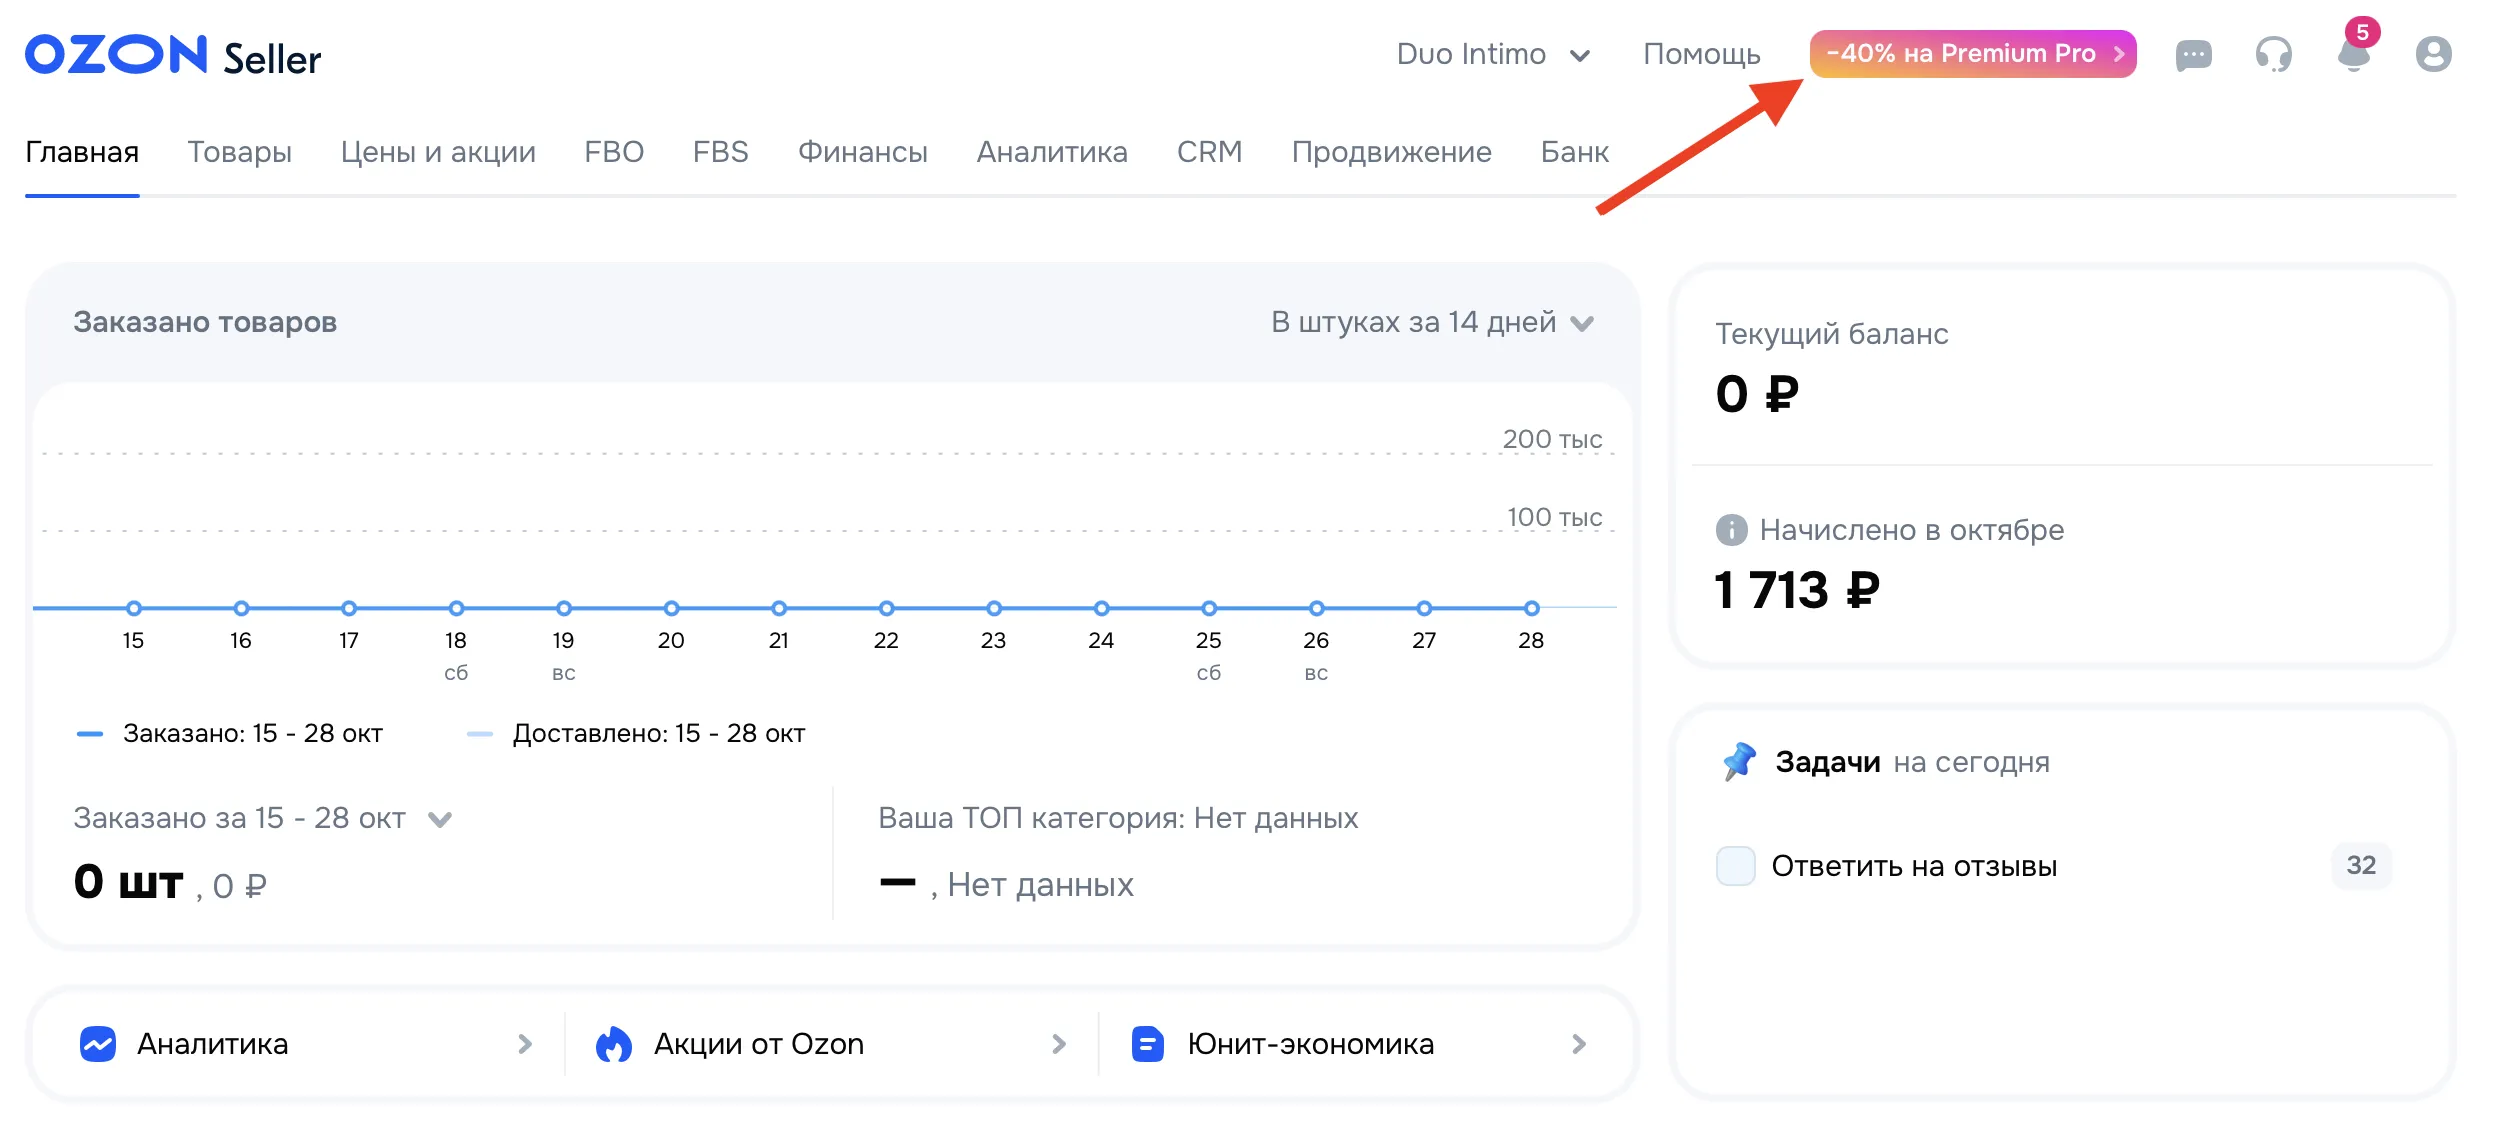Click the Юнит-экономика document icon

pos(1147,1044)
